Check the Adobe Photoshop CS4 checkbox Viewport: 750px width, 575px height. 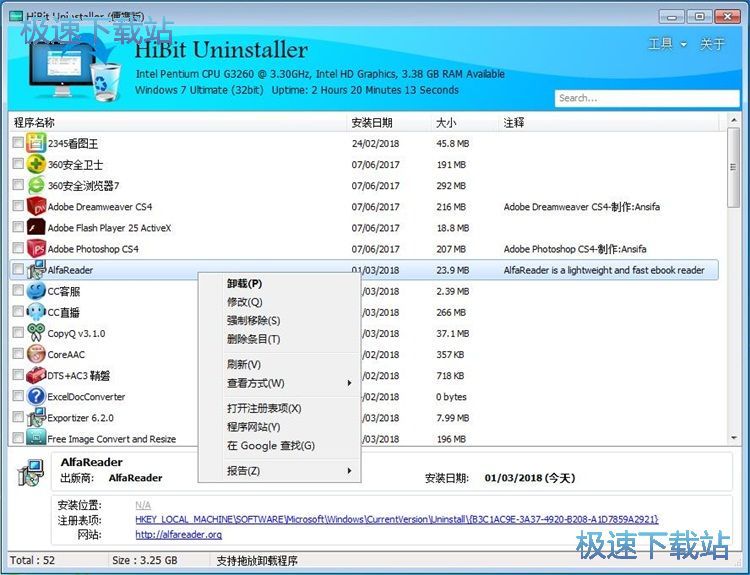[x=18, y=248]
